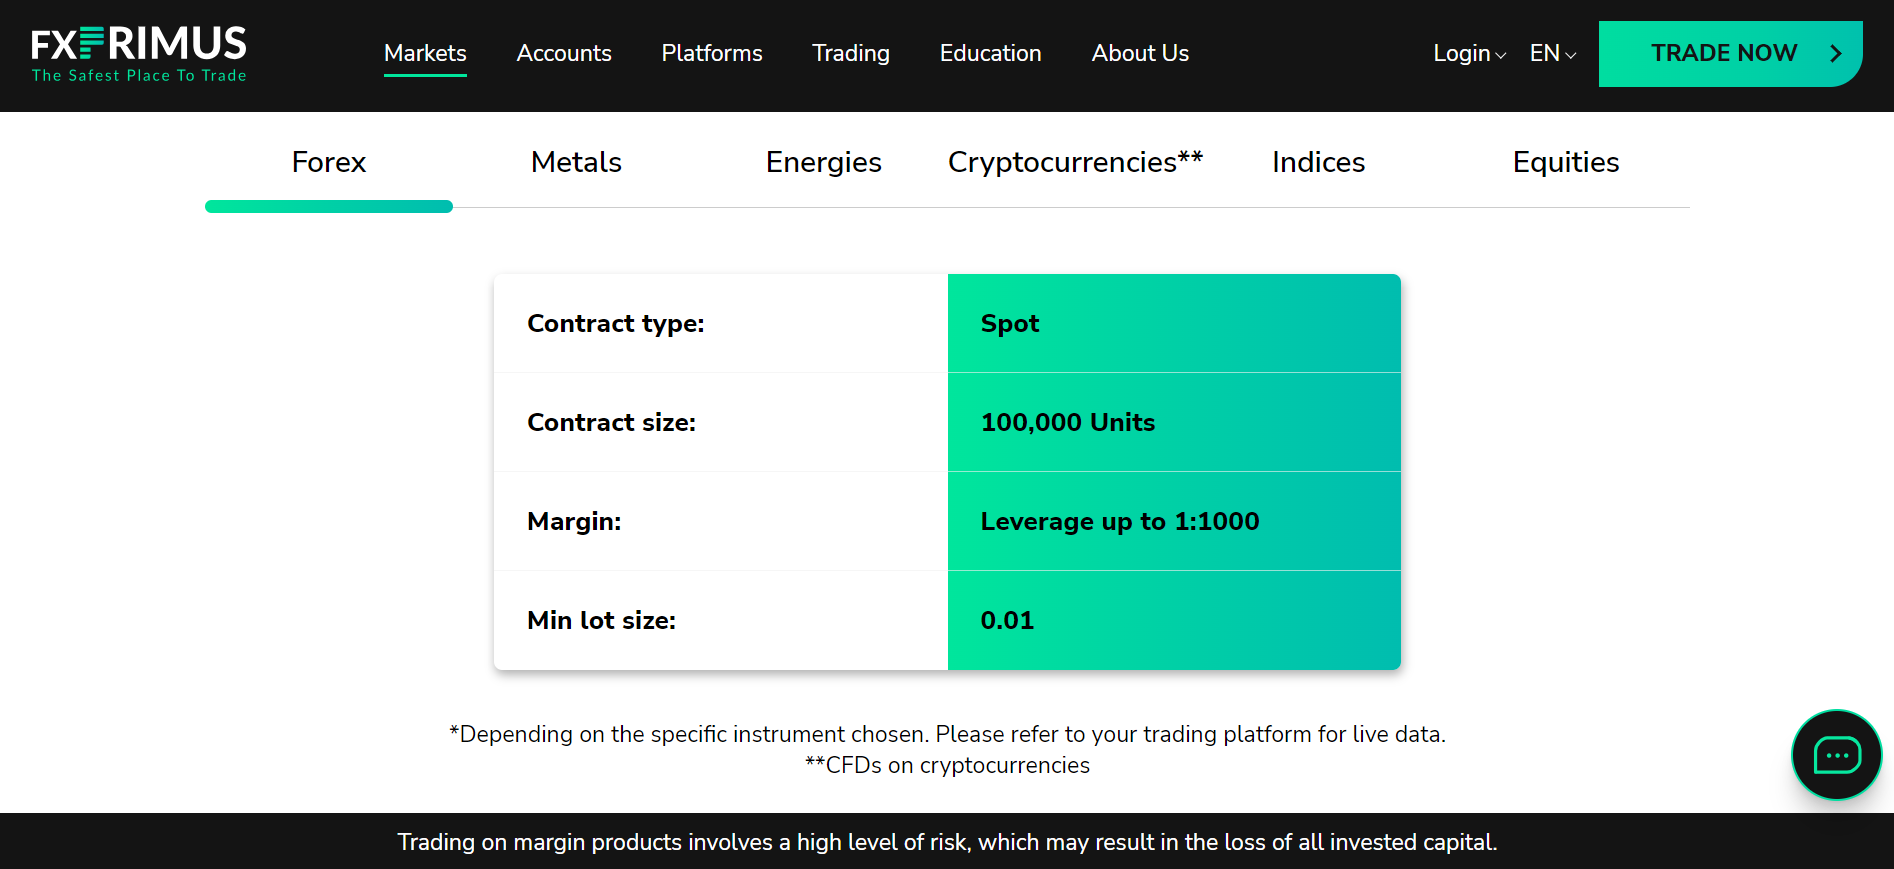Image resolution: width=1894 pixels, height=869 pixels.
Task: Click the 'Min lot size:' label
Action: pyautogui.click(x=601, y=620)
